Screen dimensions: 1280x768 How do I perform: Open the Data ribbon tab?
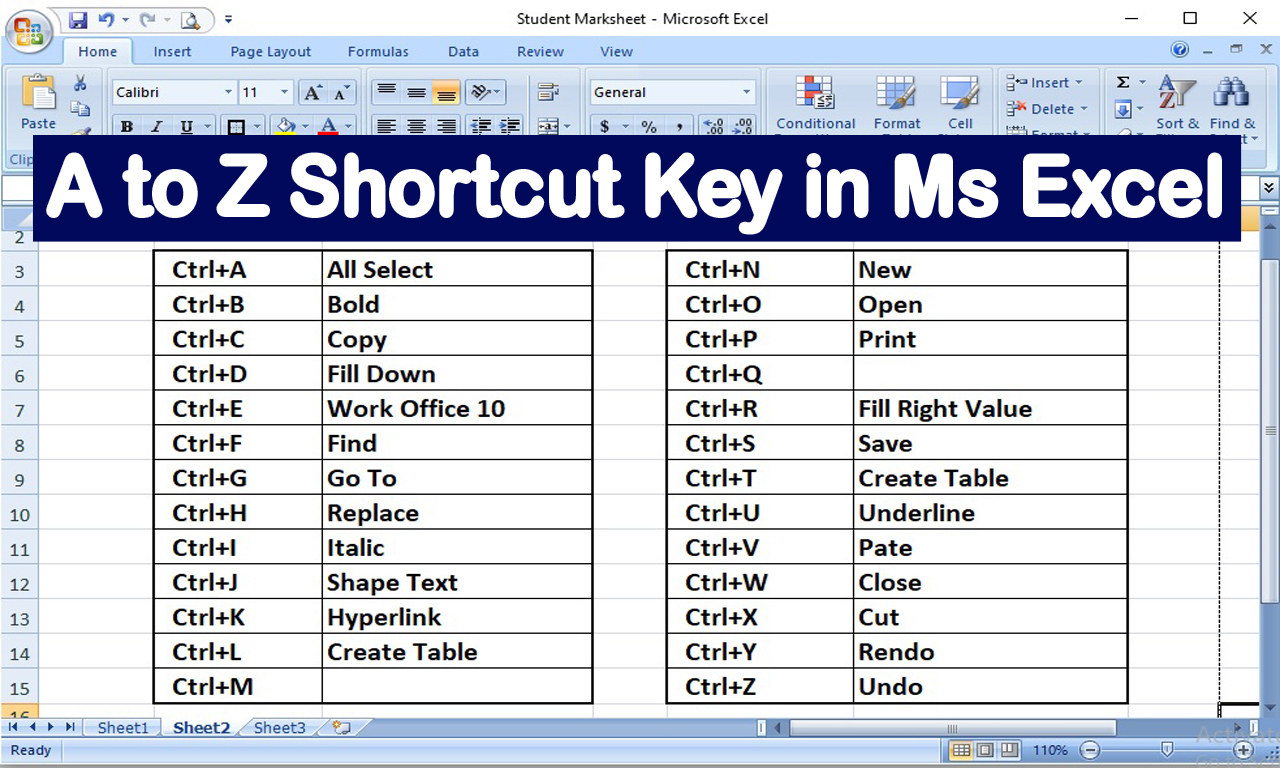coord(463,52)
